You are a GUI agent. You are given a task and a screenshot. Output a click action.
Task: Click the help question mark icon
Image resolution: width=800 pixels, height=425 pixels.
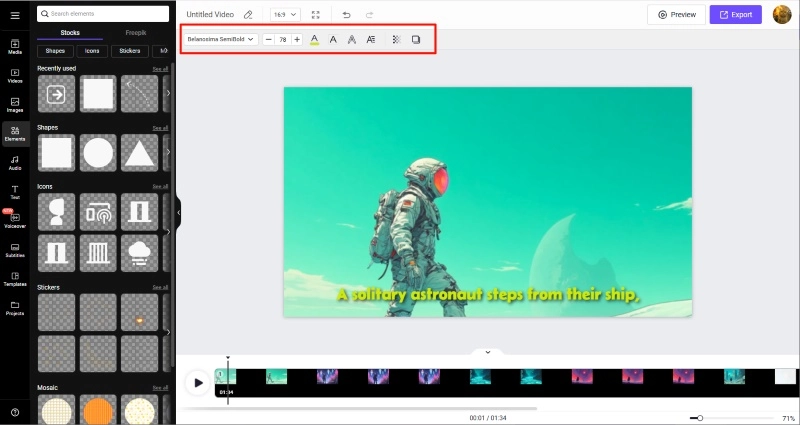point(15,412)
